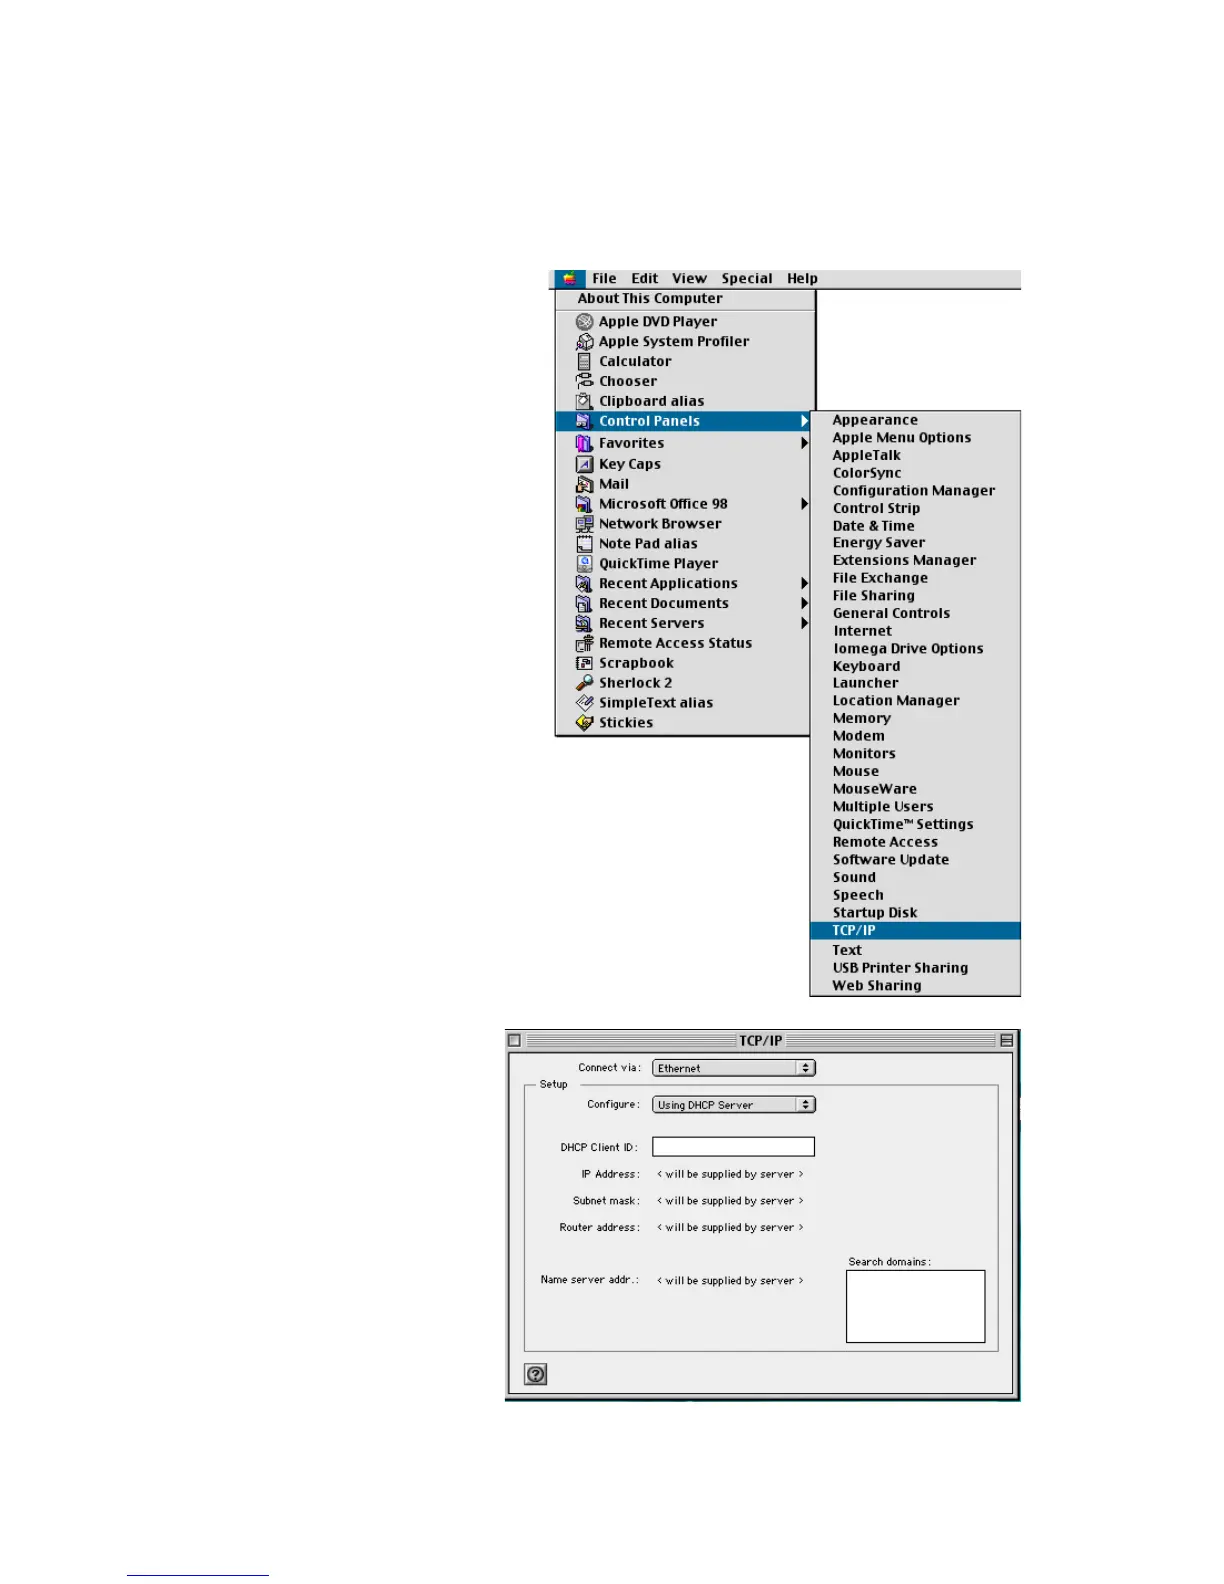Open the View menu

689,279
